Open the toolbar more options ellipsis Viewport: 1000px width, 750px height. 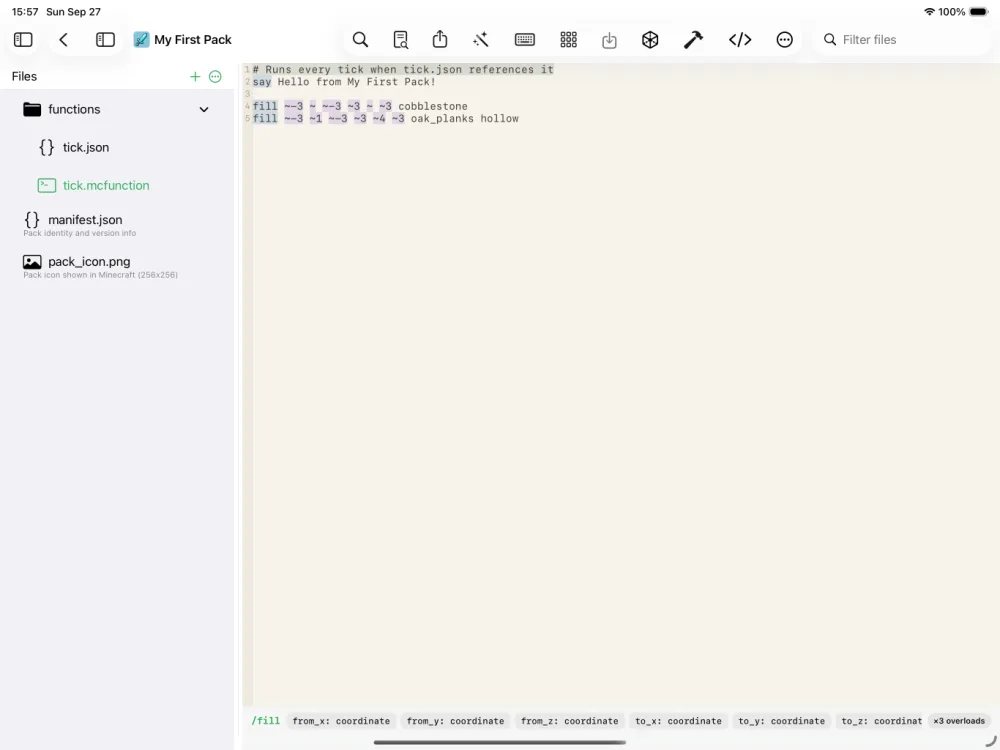tap(784, 40)
